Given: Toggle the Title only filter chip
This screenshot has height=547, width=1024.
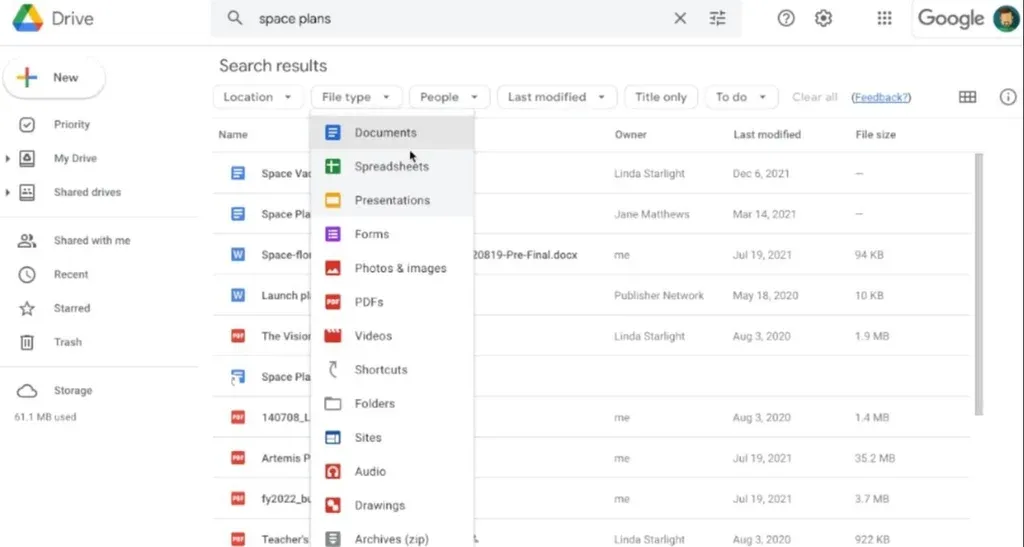Looking at the screenshot, I should tap(661, 97).
